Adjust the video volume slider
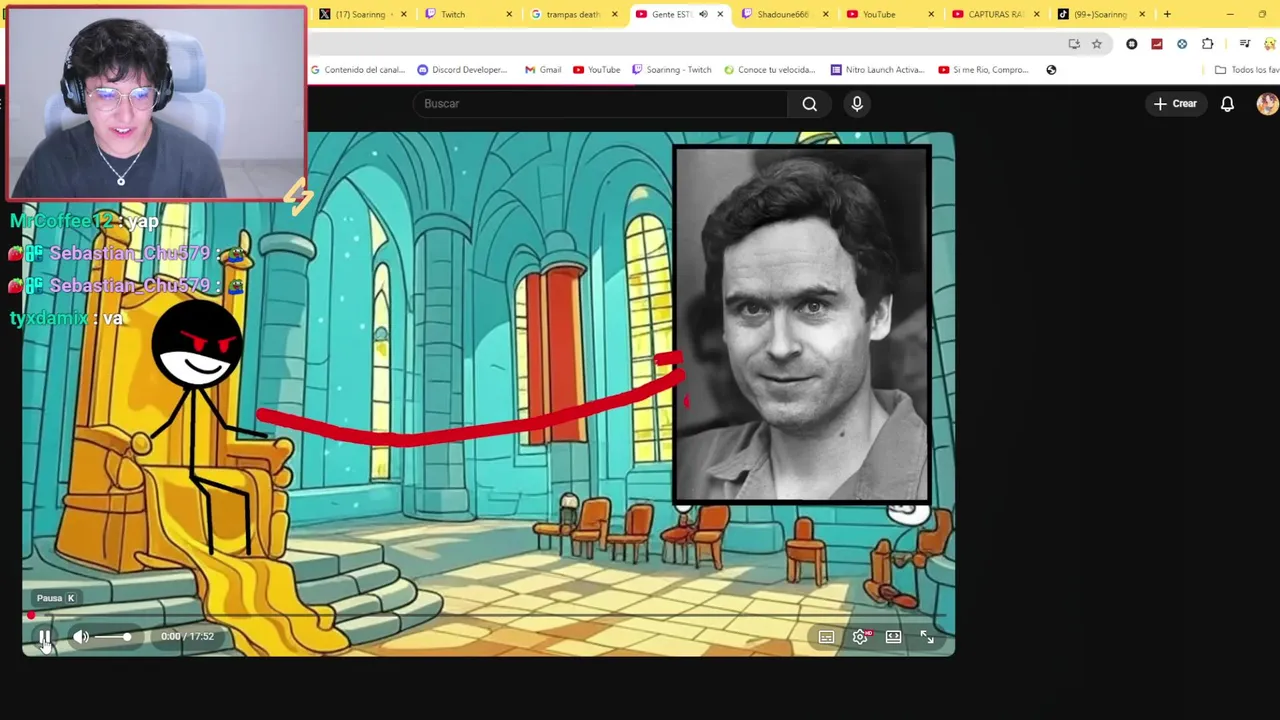 pyautogui.click(x=113, y=637)
